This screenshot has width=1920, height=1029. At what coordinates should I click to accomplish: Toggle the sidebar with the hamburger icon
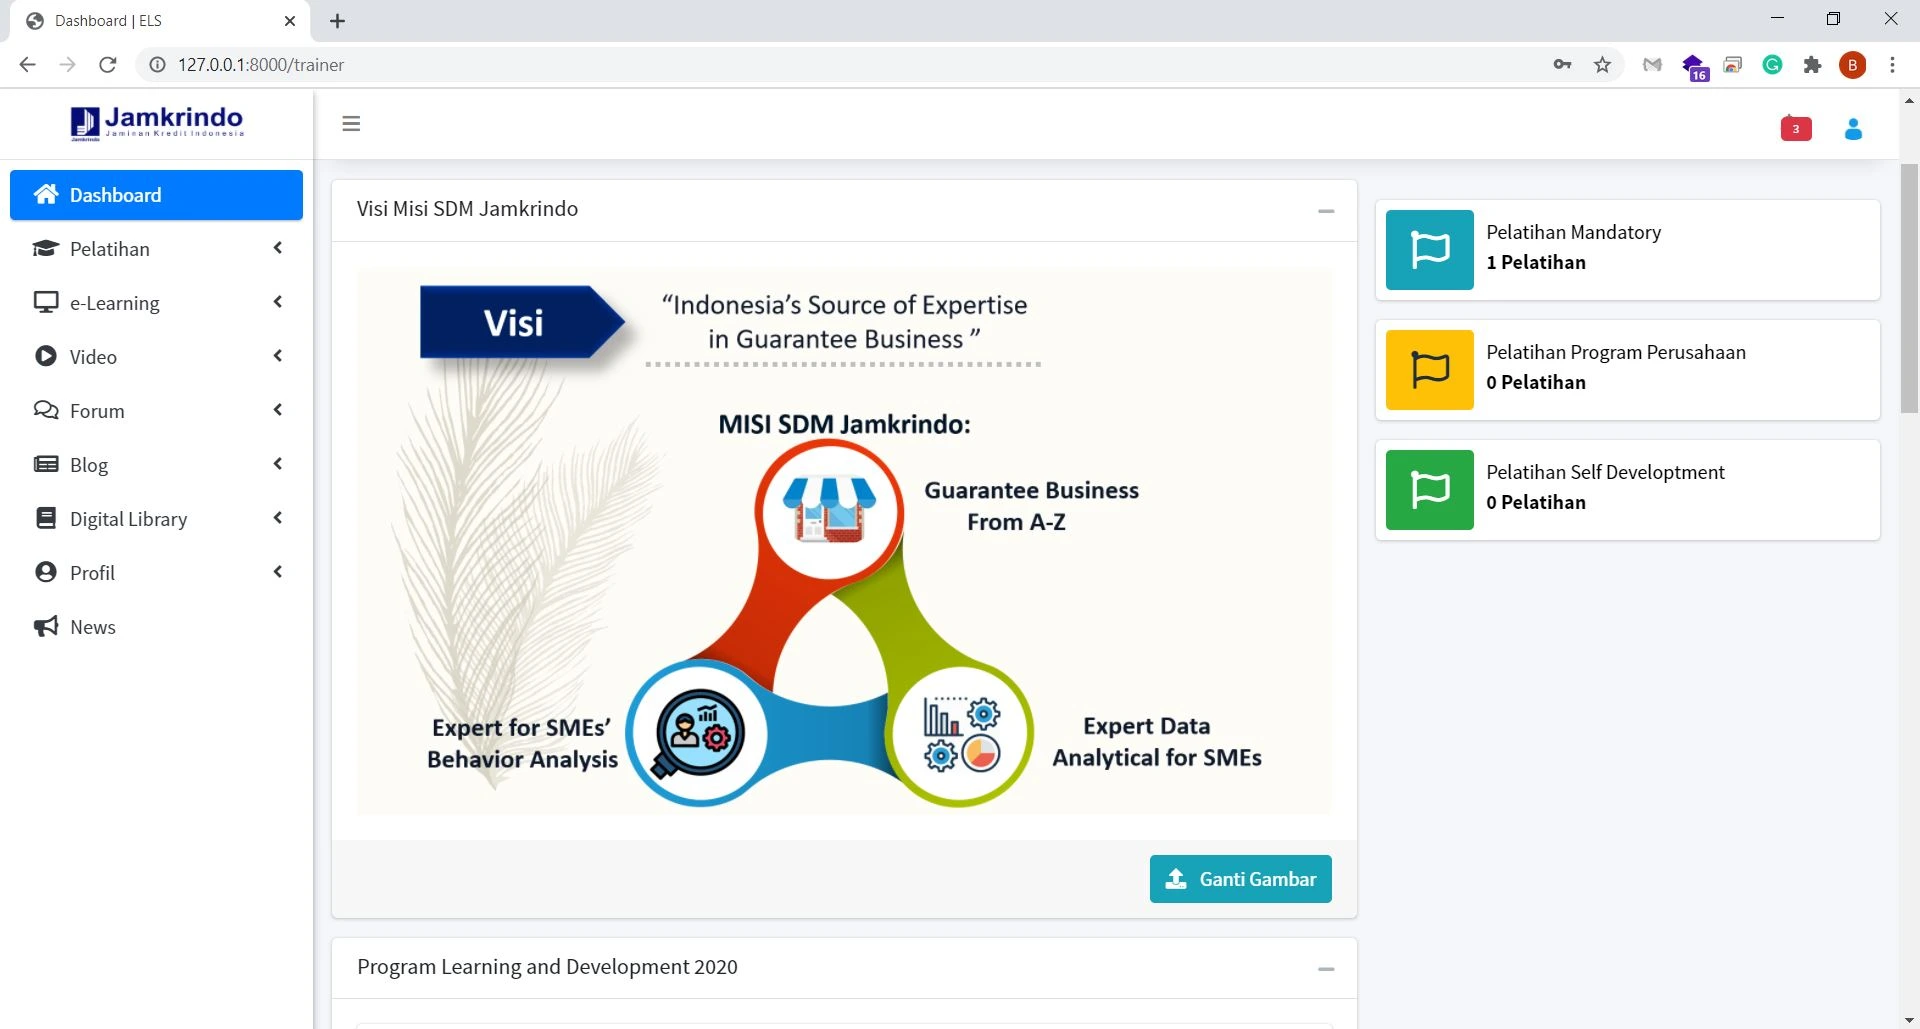click(351, 124)
